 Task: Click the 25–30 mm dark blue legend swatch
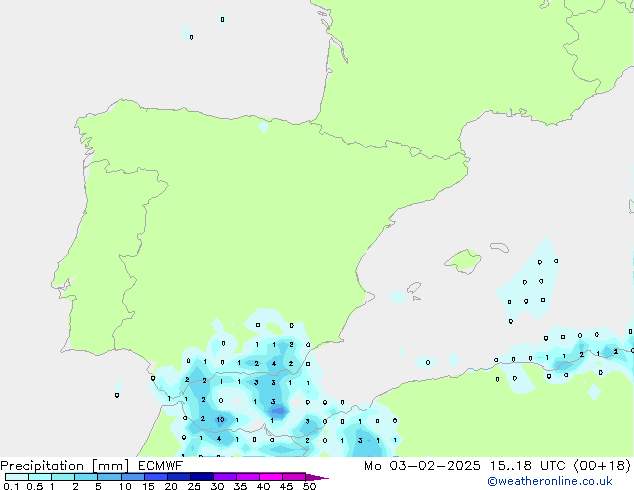(202, 477)
